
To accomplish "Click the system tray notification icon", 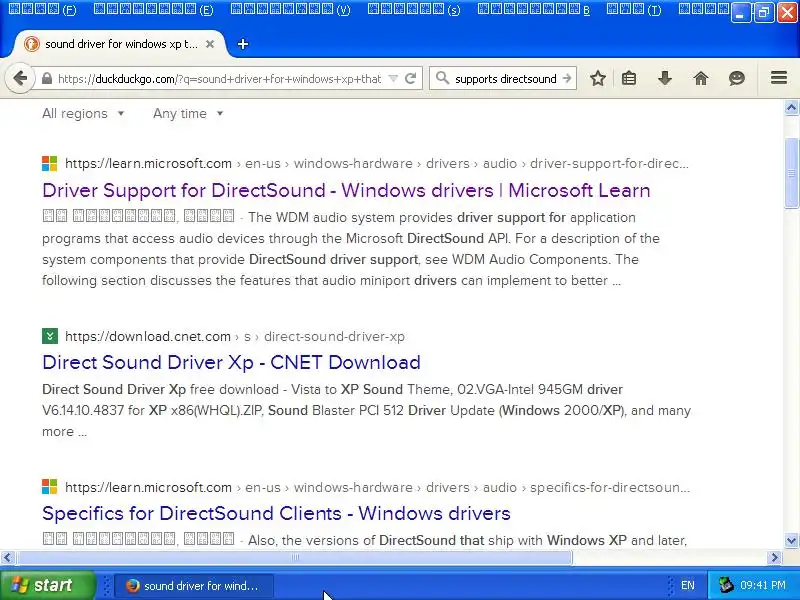I will tap(725, 585).
